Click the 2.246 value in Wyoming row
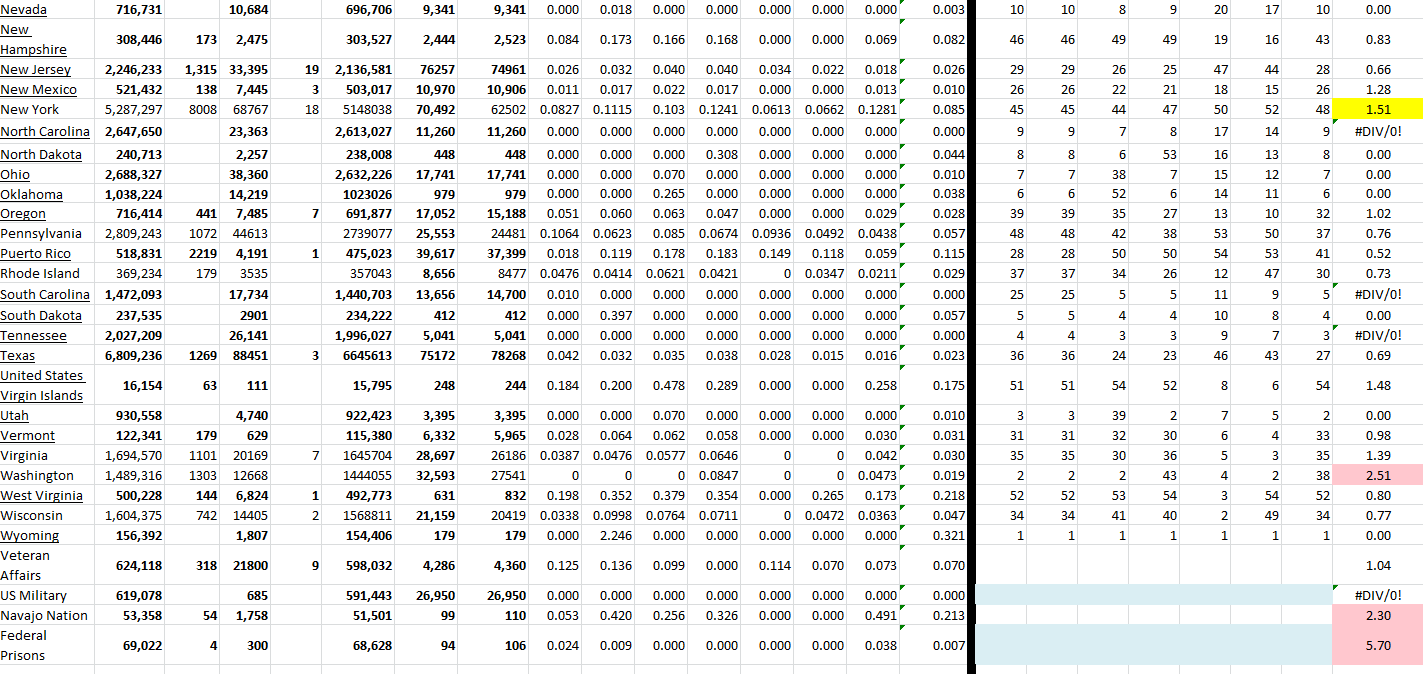This screenshot has width=1423, height=674. (614, 536)
